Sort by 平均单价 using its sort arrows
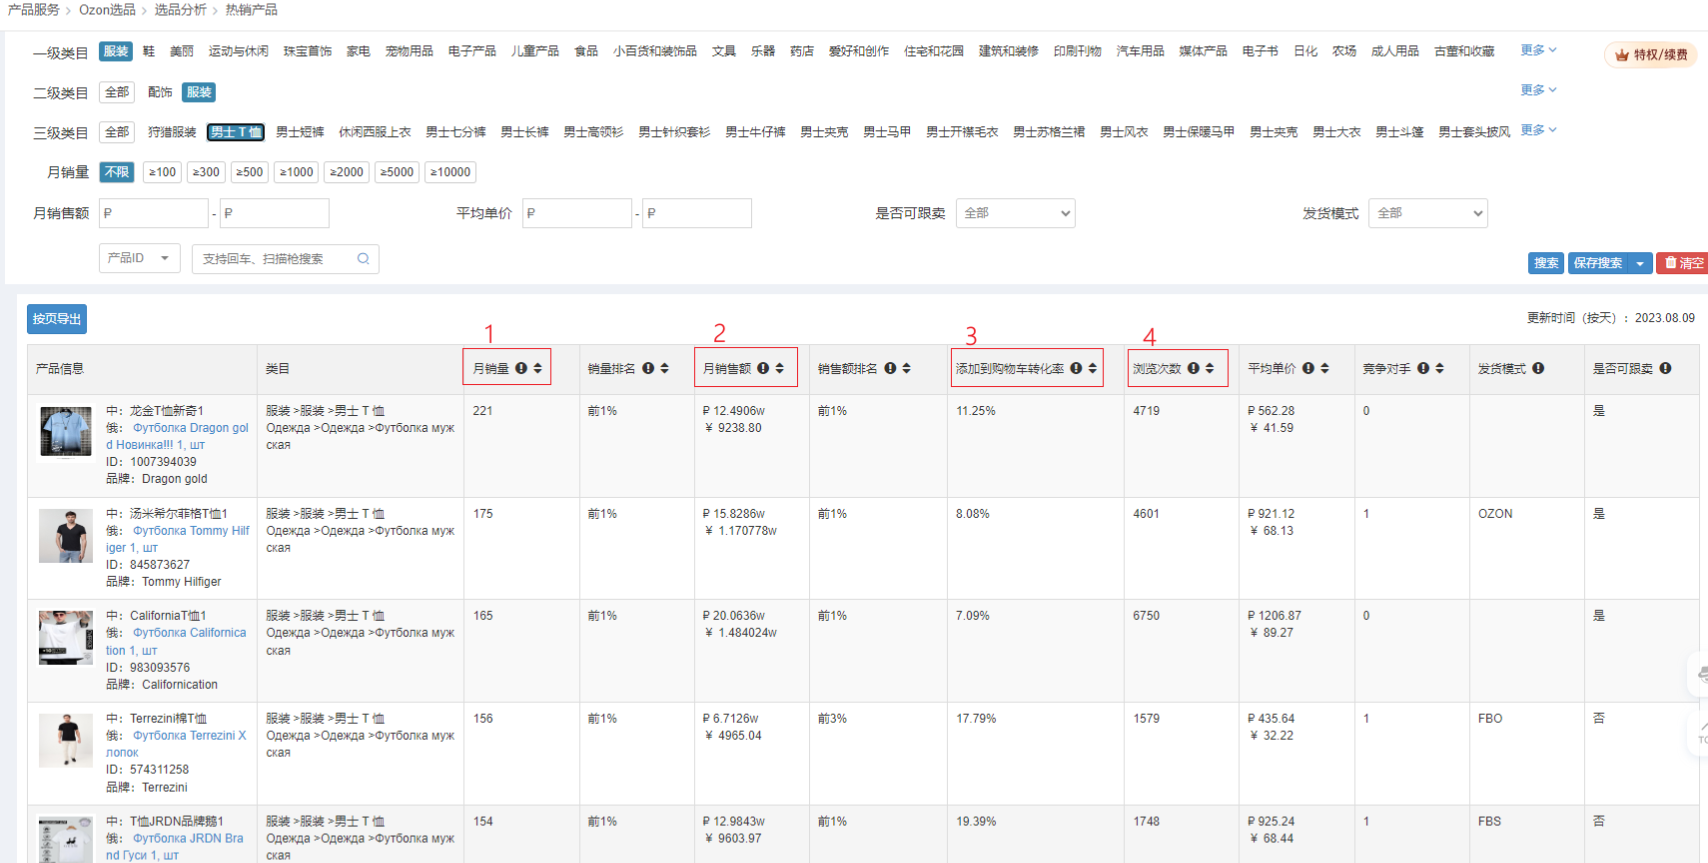This screenshot has height=863, width=1708. pos(1325,368)
